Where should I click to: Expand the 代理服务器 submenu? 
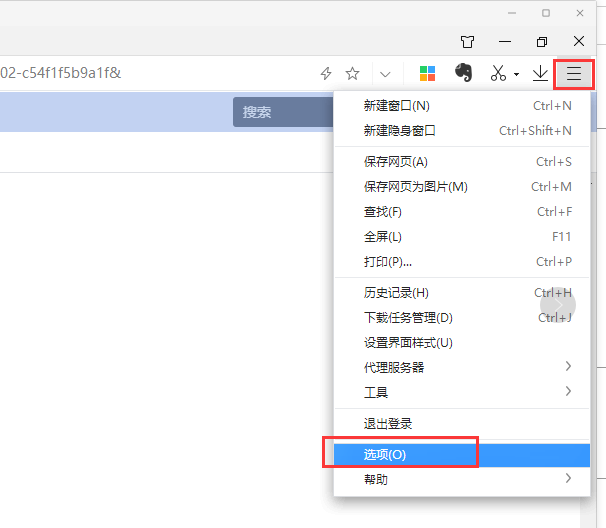[x=462, y=367]
